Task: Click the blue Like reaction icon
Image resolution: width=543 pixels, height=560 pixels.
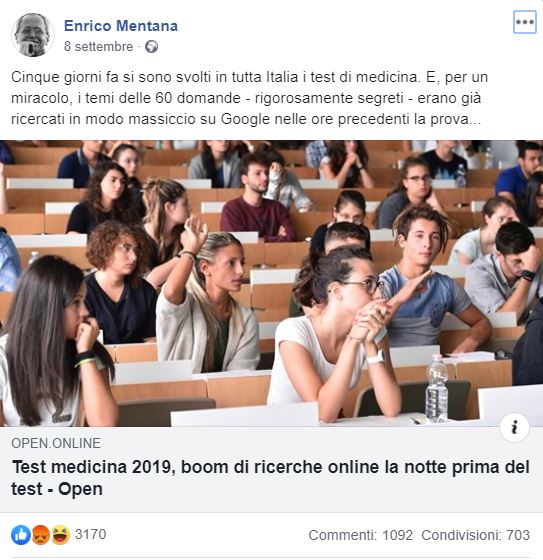Action: tap(21, 535)
